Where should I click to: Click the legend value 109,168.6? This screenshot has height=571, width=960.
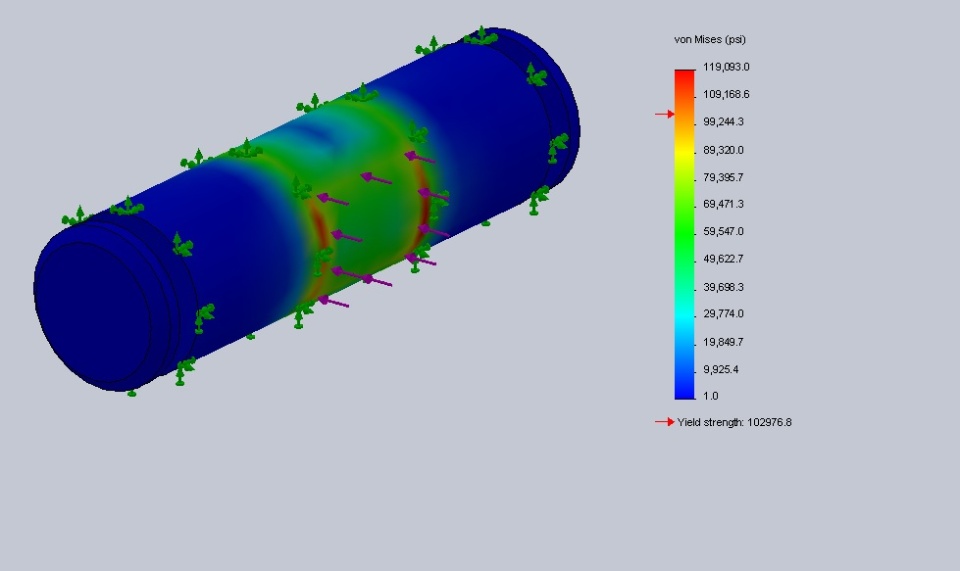(726, 94)
